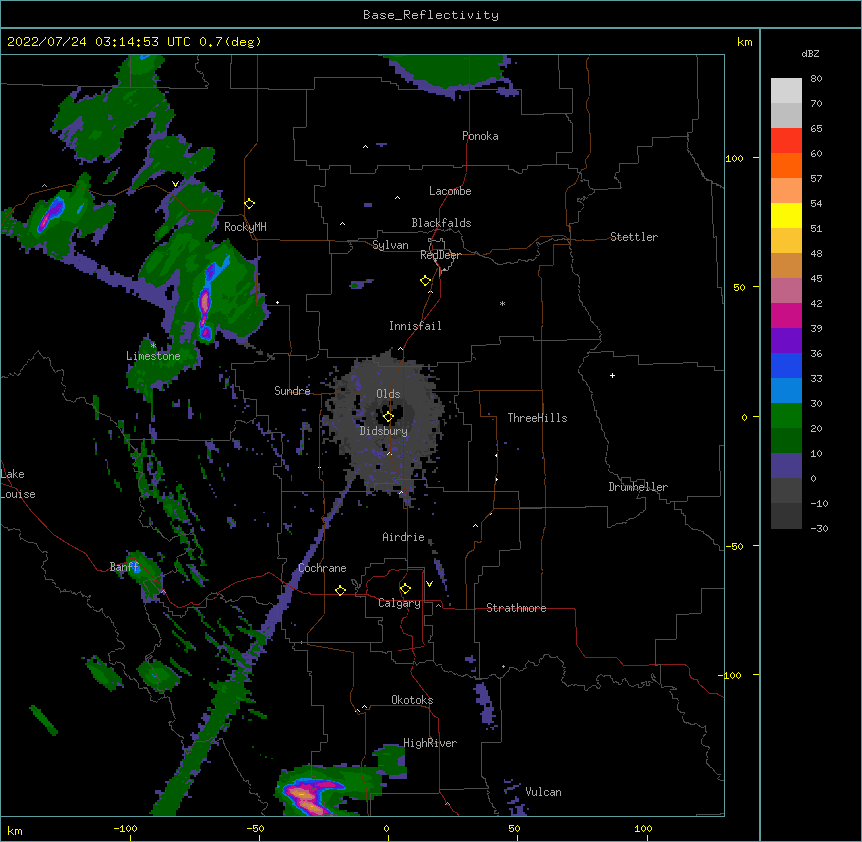This screenshot has width=862, height=842.
Task: Click the Vulcan label
Action: [x=543, y=792]
